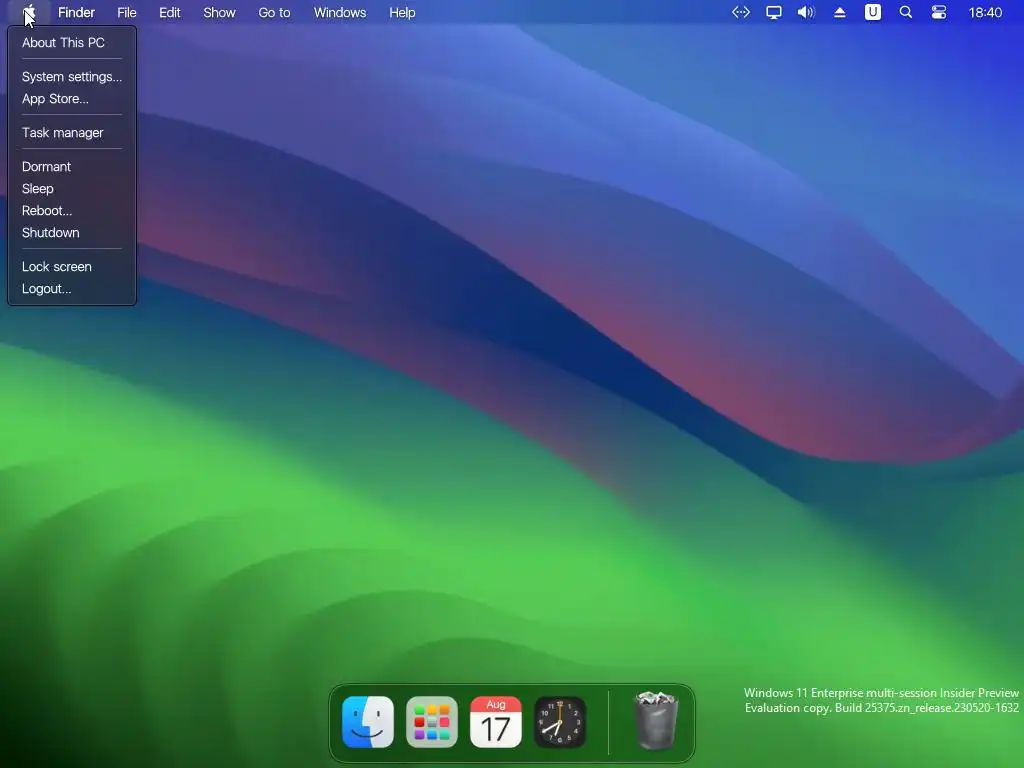The image size is (1024, 768).
Task: Open the Show menu
Action: coord(219,12)
